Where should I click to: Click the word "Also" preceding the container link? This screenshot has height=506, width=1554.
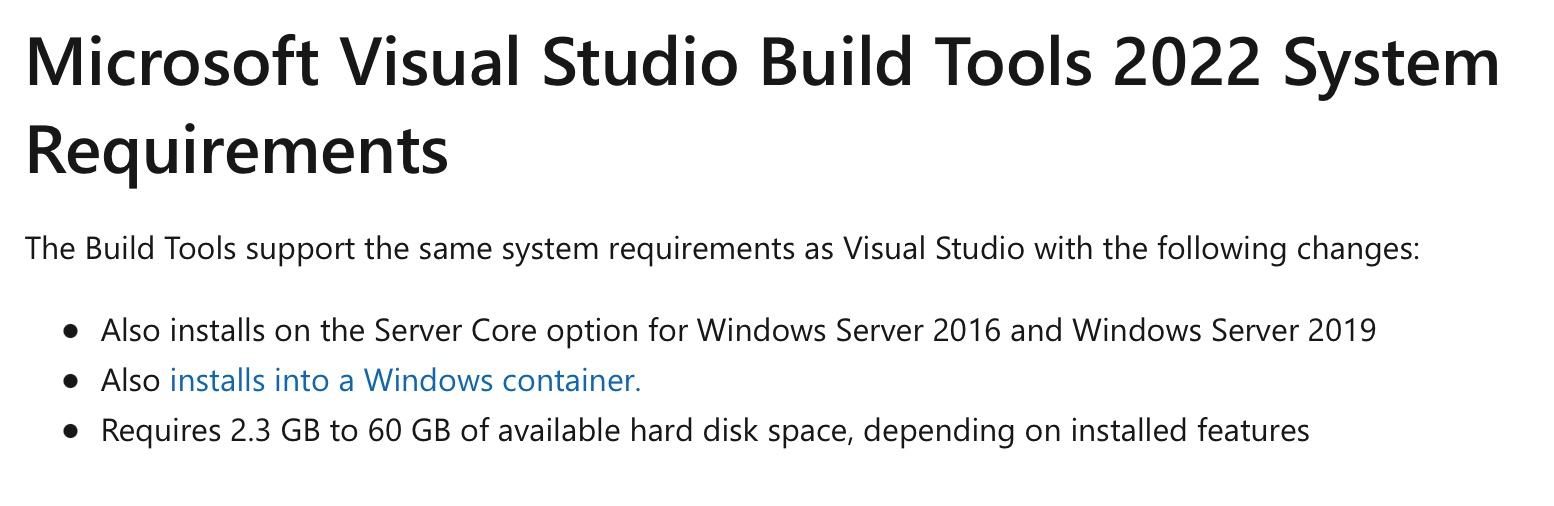coord(130,380)
